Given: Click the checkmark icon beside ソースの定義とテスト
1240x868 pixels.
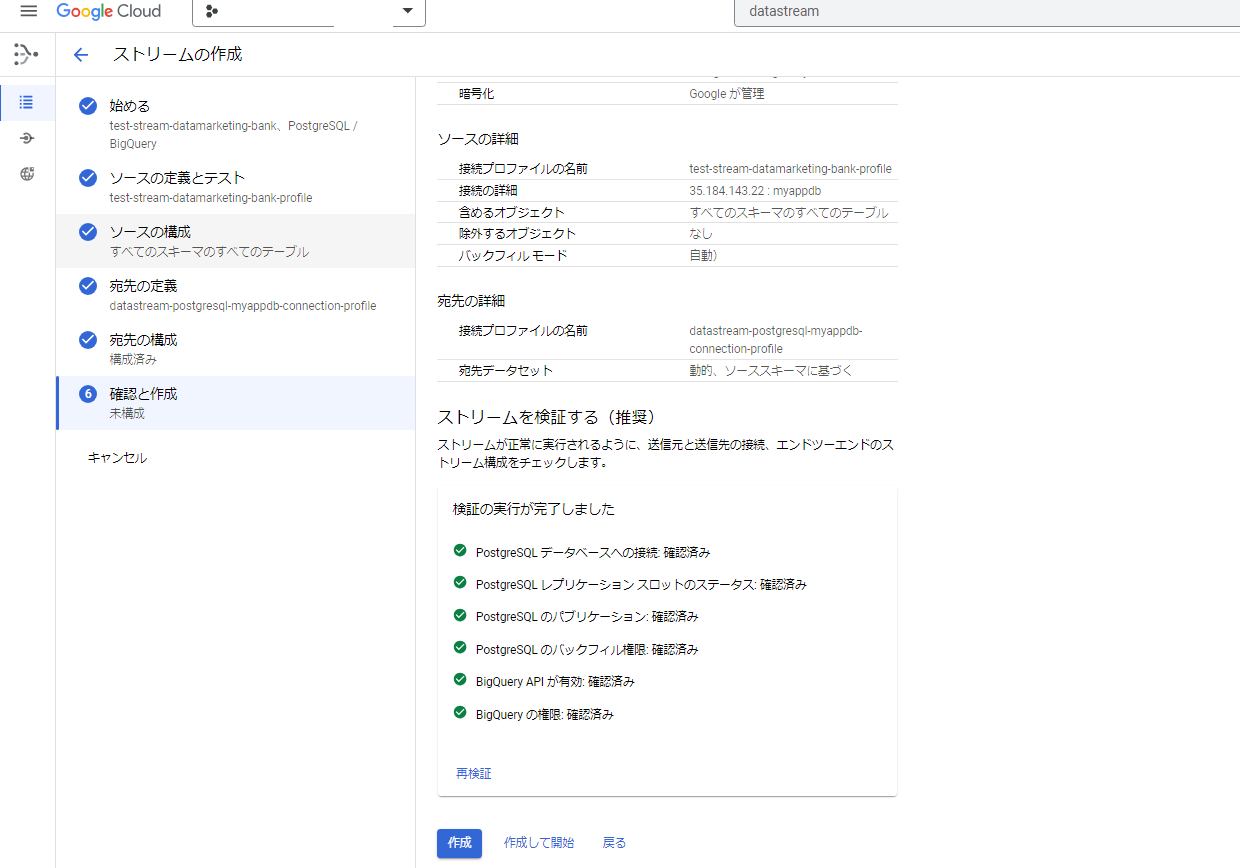Looking at the screenshot, I should (88, 178).
